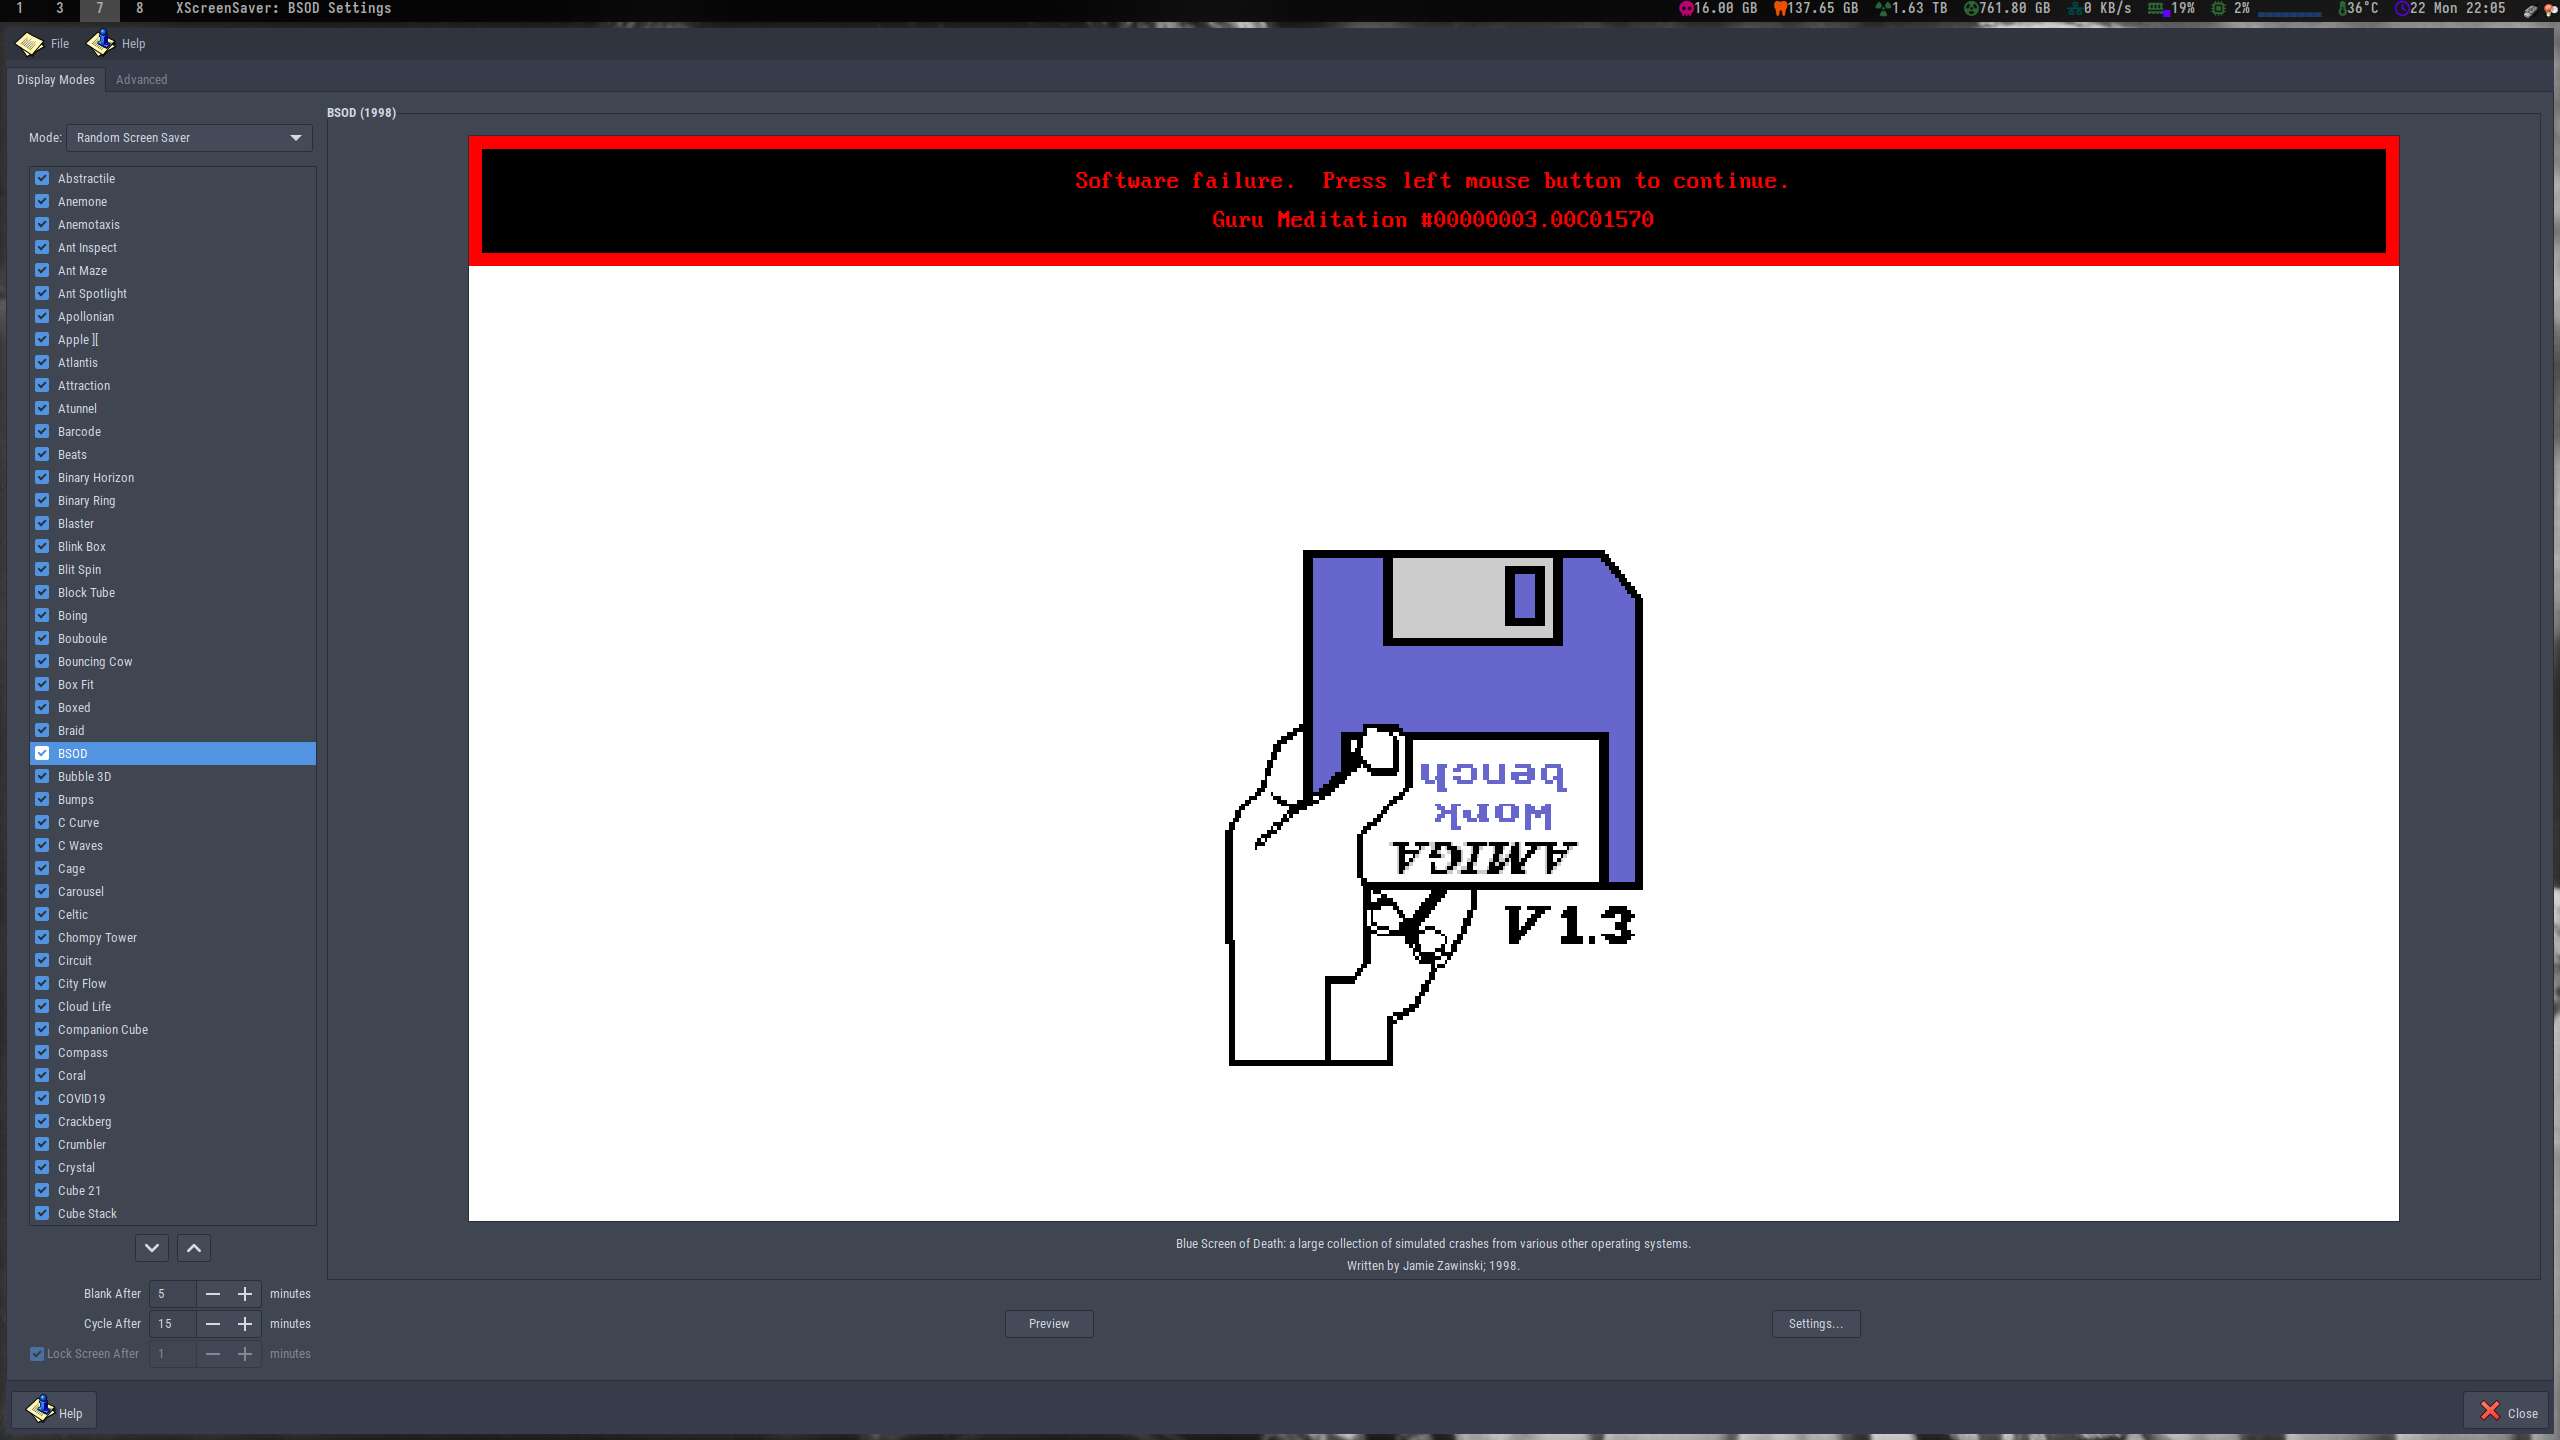Uncheck the Abstractile screensaver checkbox
Screen dimensions: 2560x1440
(42, 178)
